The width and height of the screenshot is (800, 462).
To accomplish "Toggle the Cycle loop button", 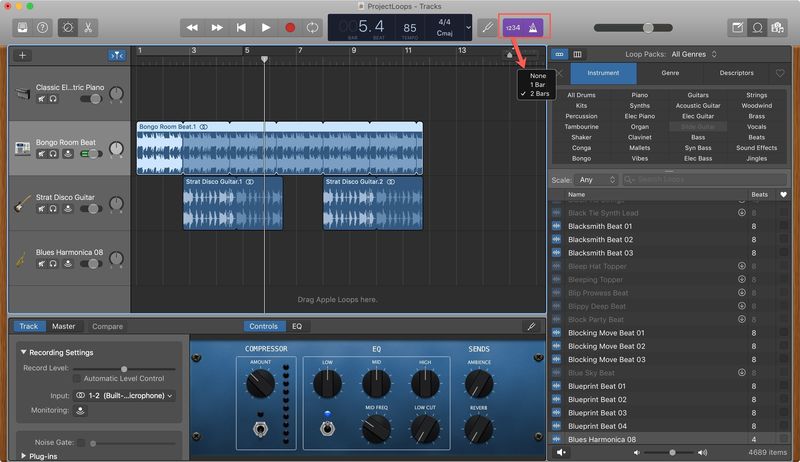I will point(312,28).
